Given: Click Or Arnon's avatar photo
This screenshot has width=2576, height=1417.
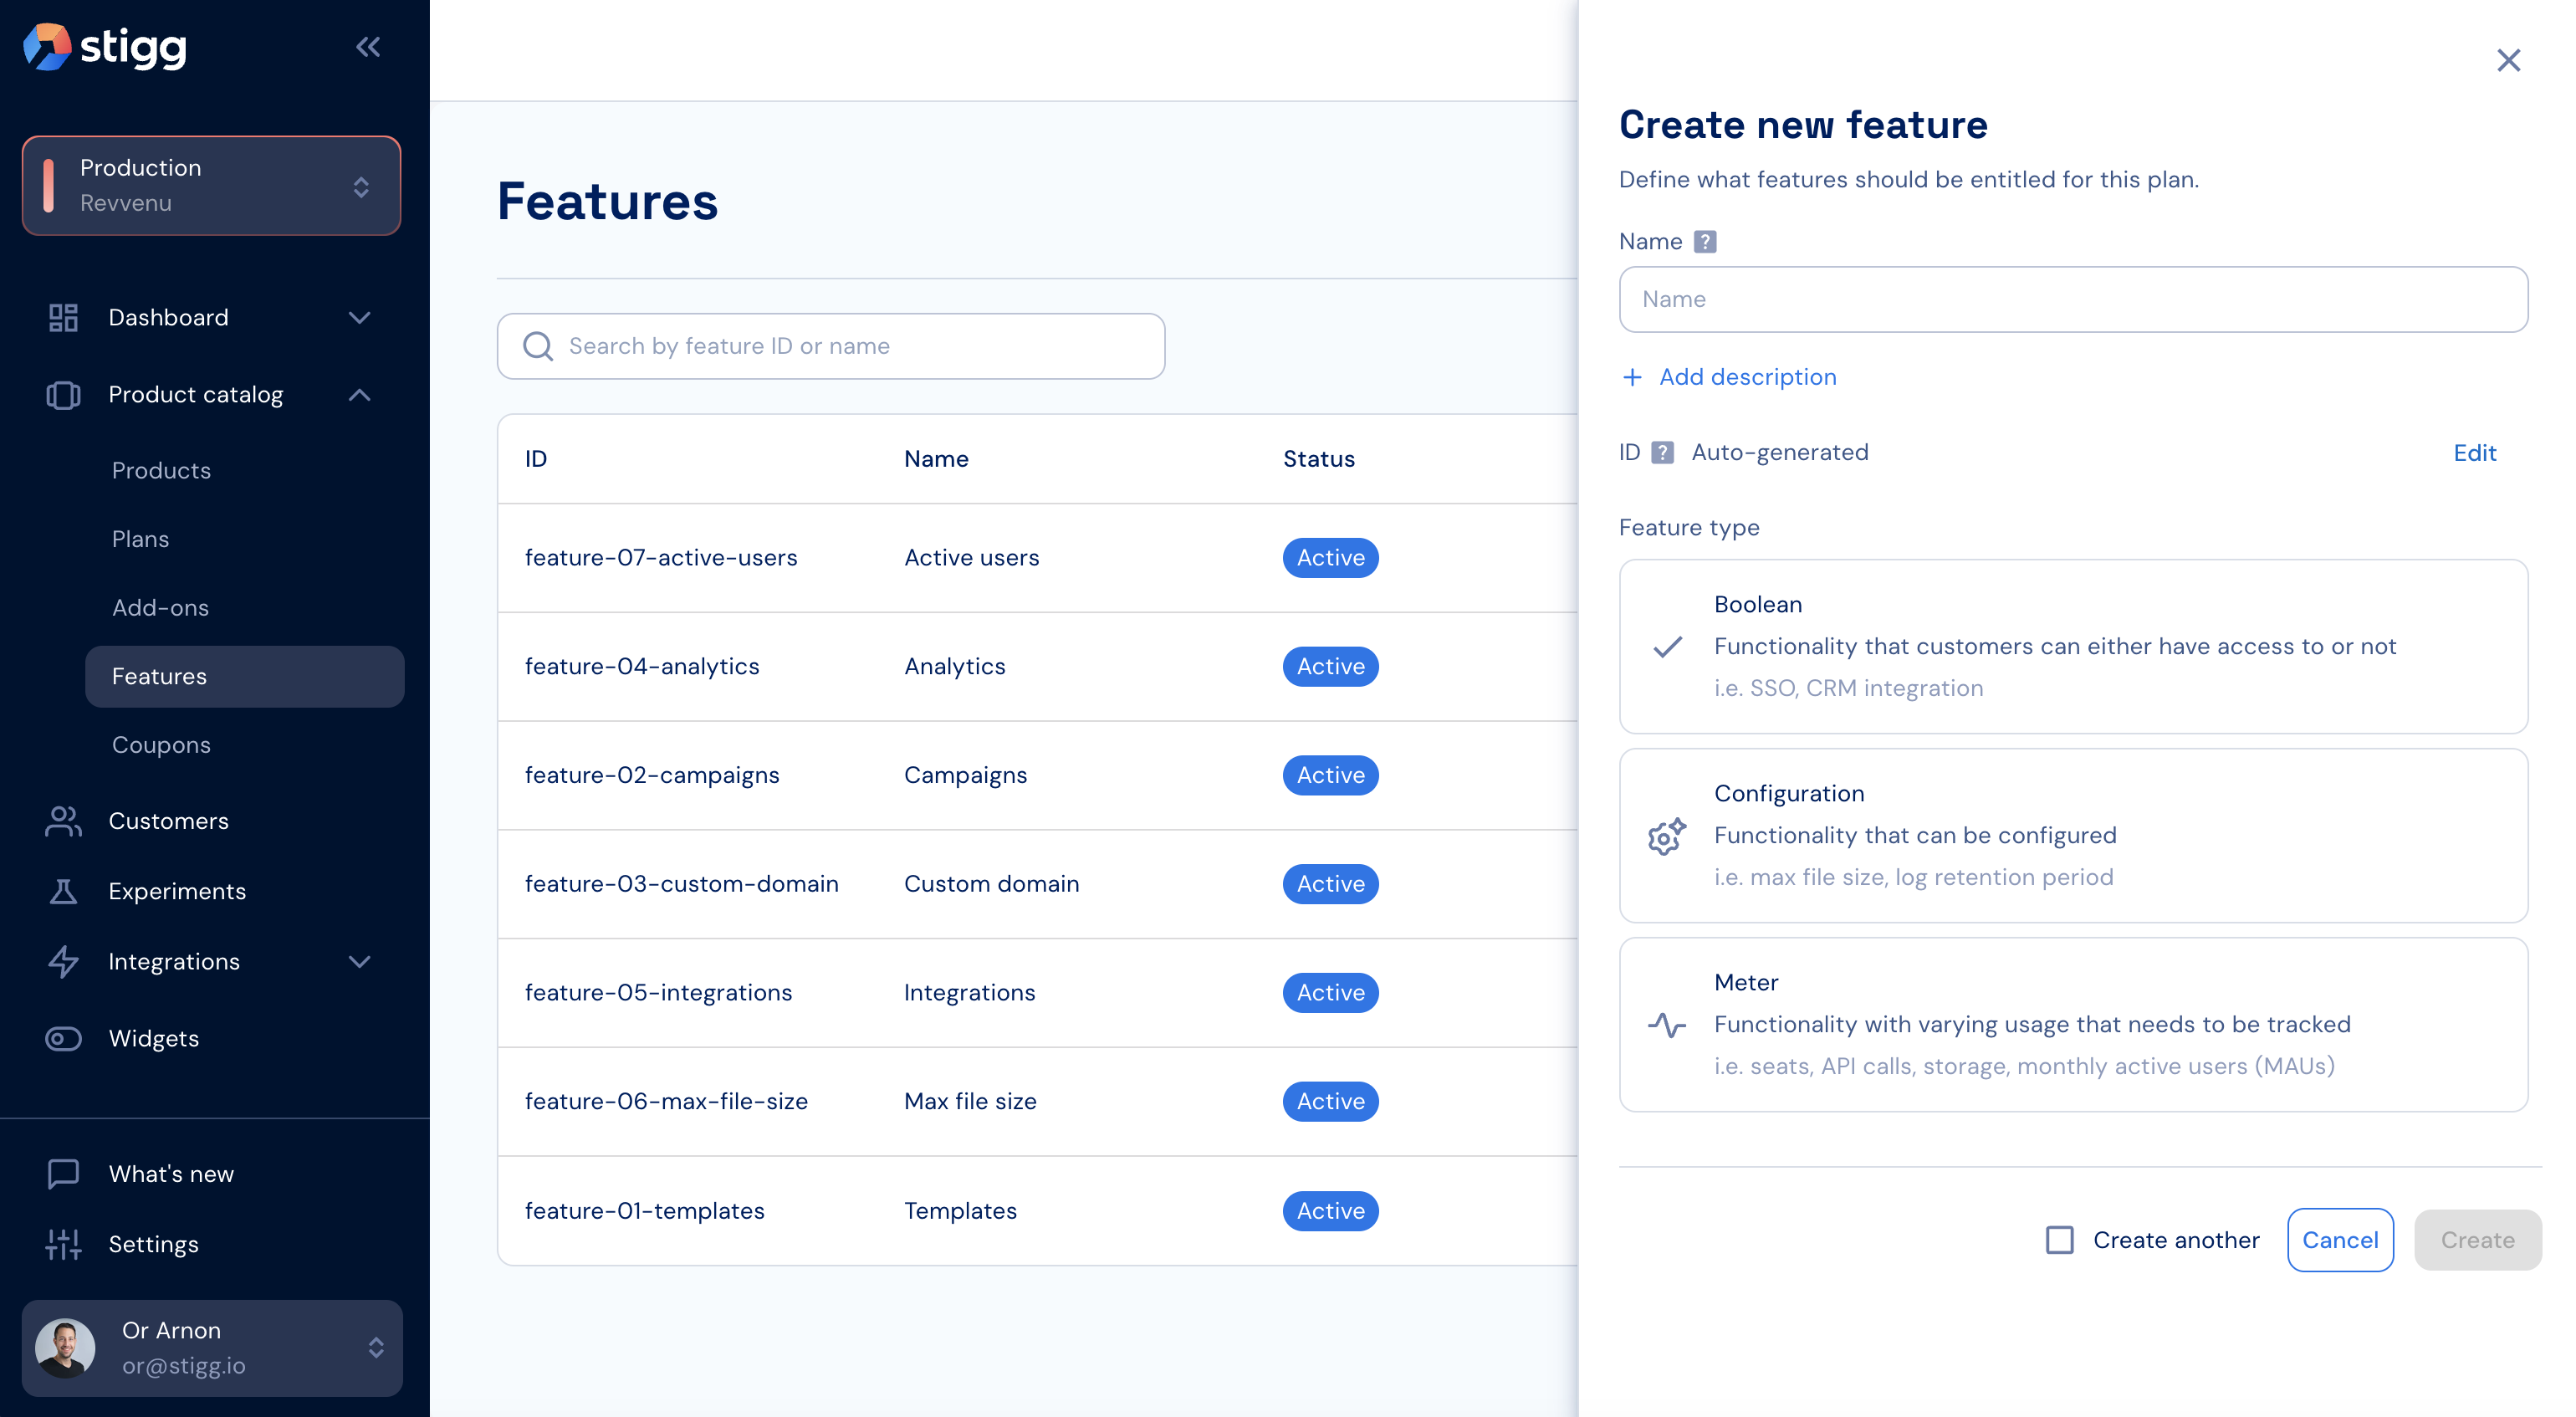Looking at the screenshot, I should [65, 1348].
